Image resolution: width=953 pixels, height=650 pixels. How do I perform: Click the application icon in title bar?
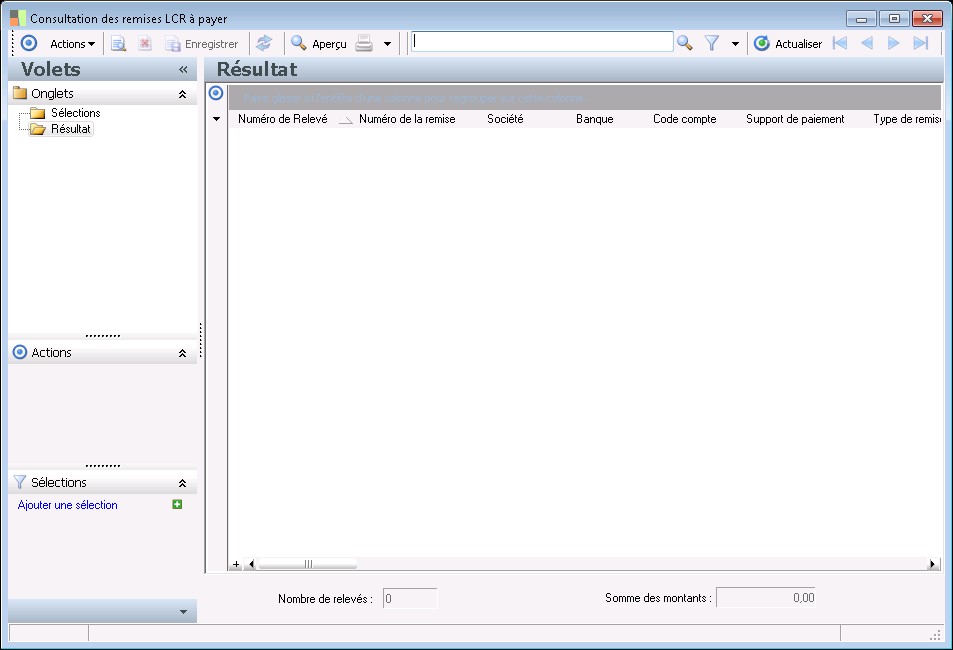pyautogui.click(x=18, y=18)
